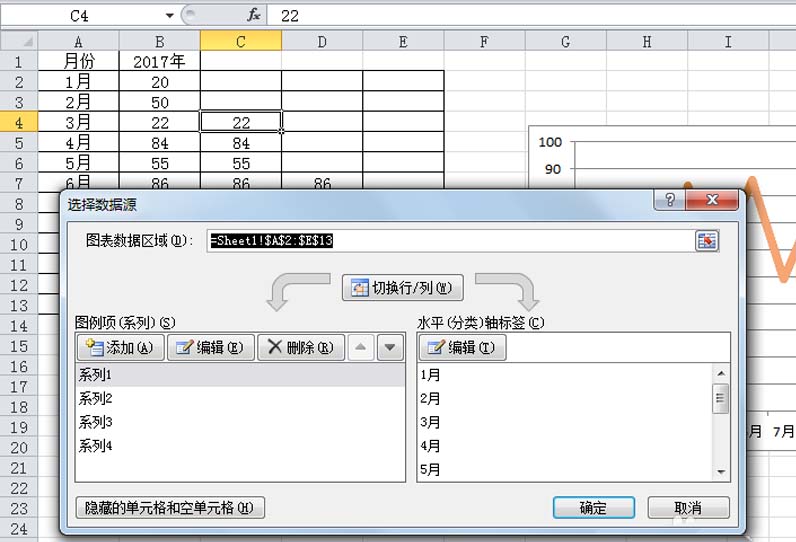Select 系列1 in the series list

96,375
